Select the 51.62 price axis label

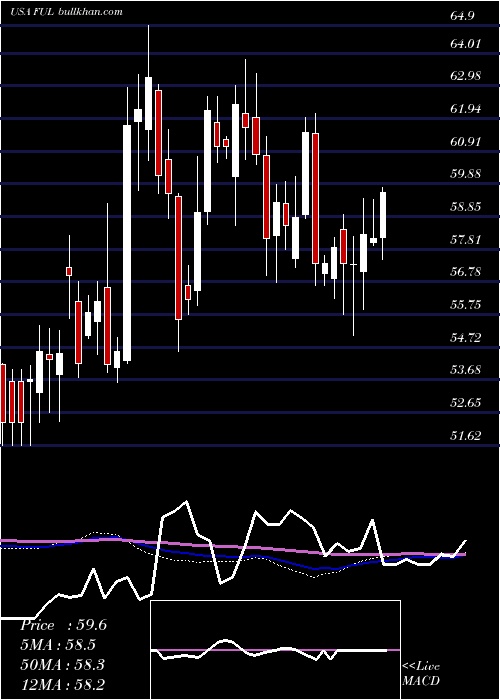click(466, 436)
